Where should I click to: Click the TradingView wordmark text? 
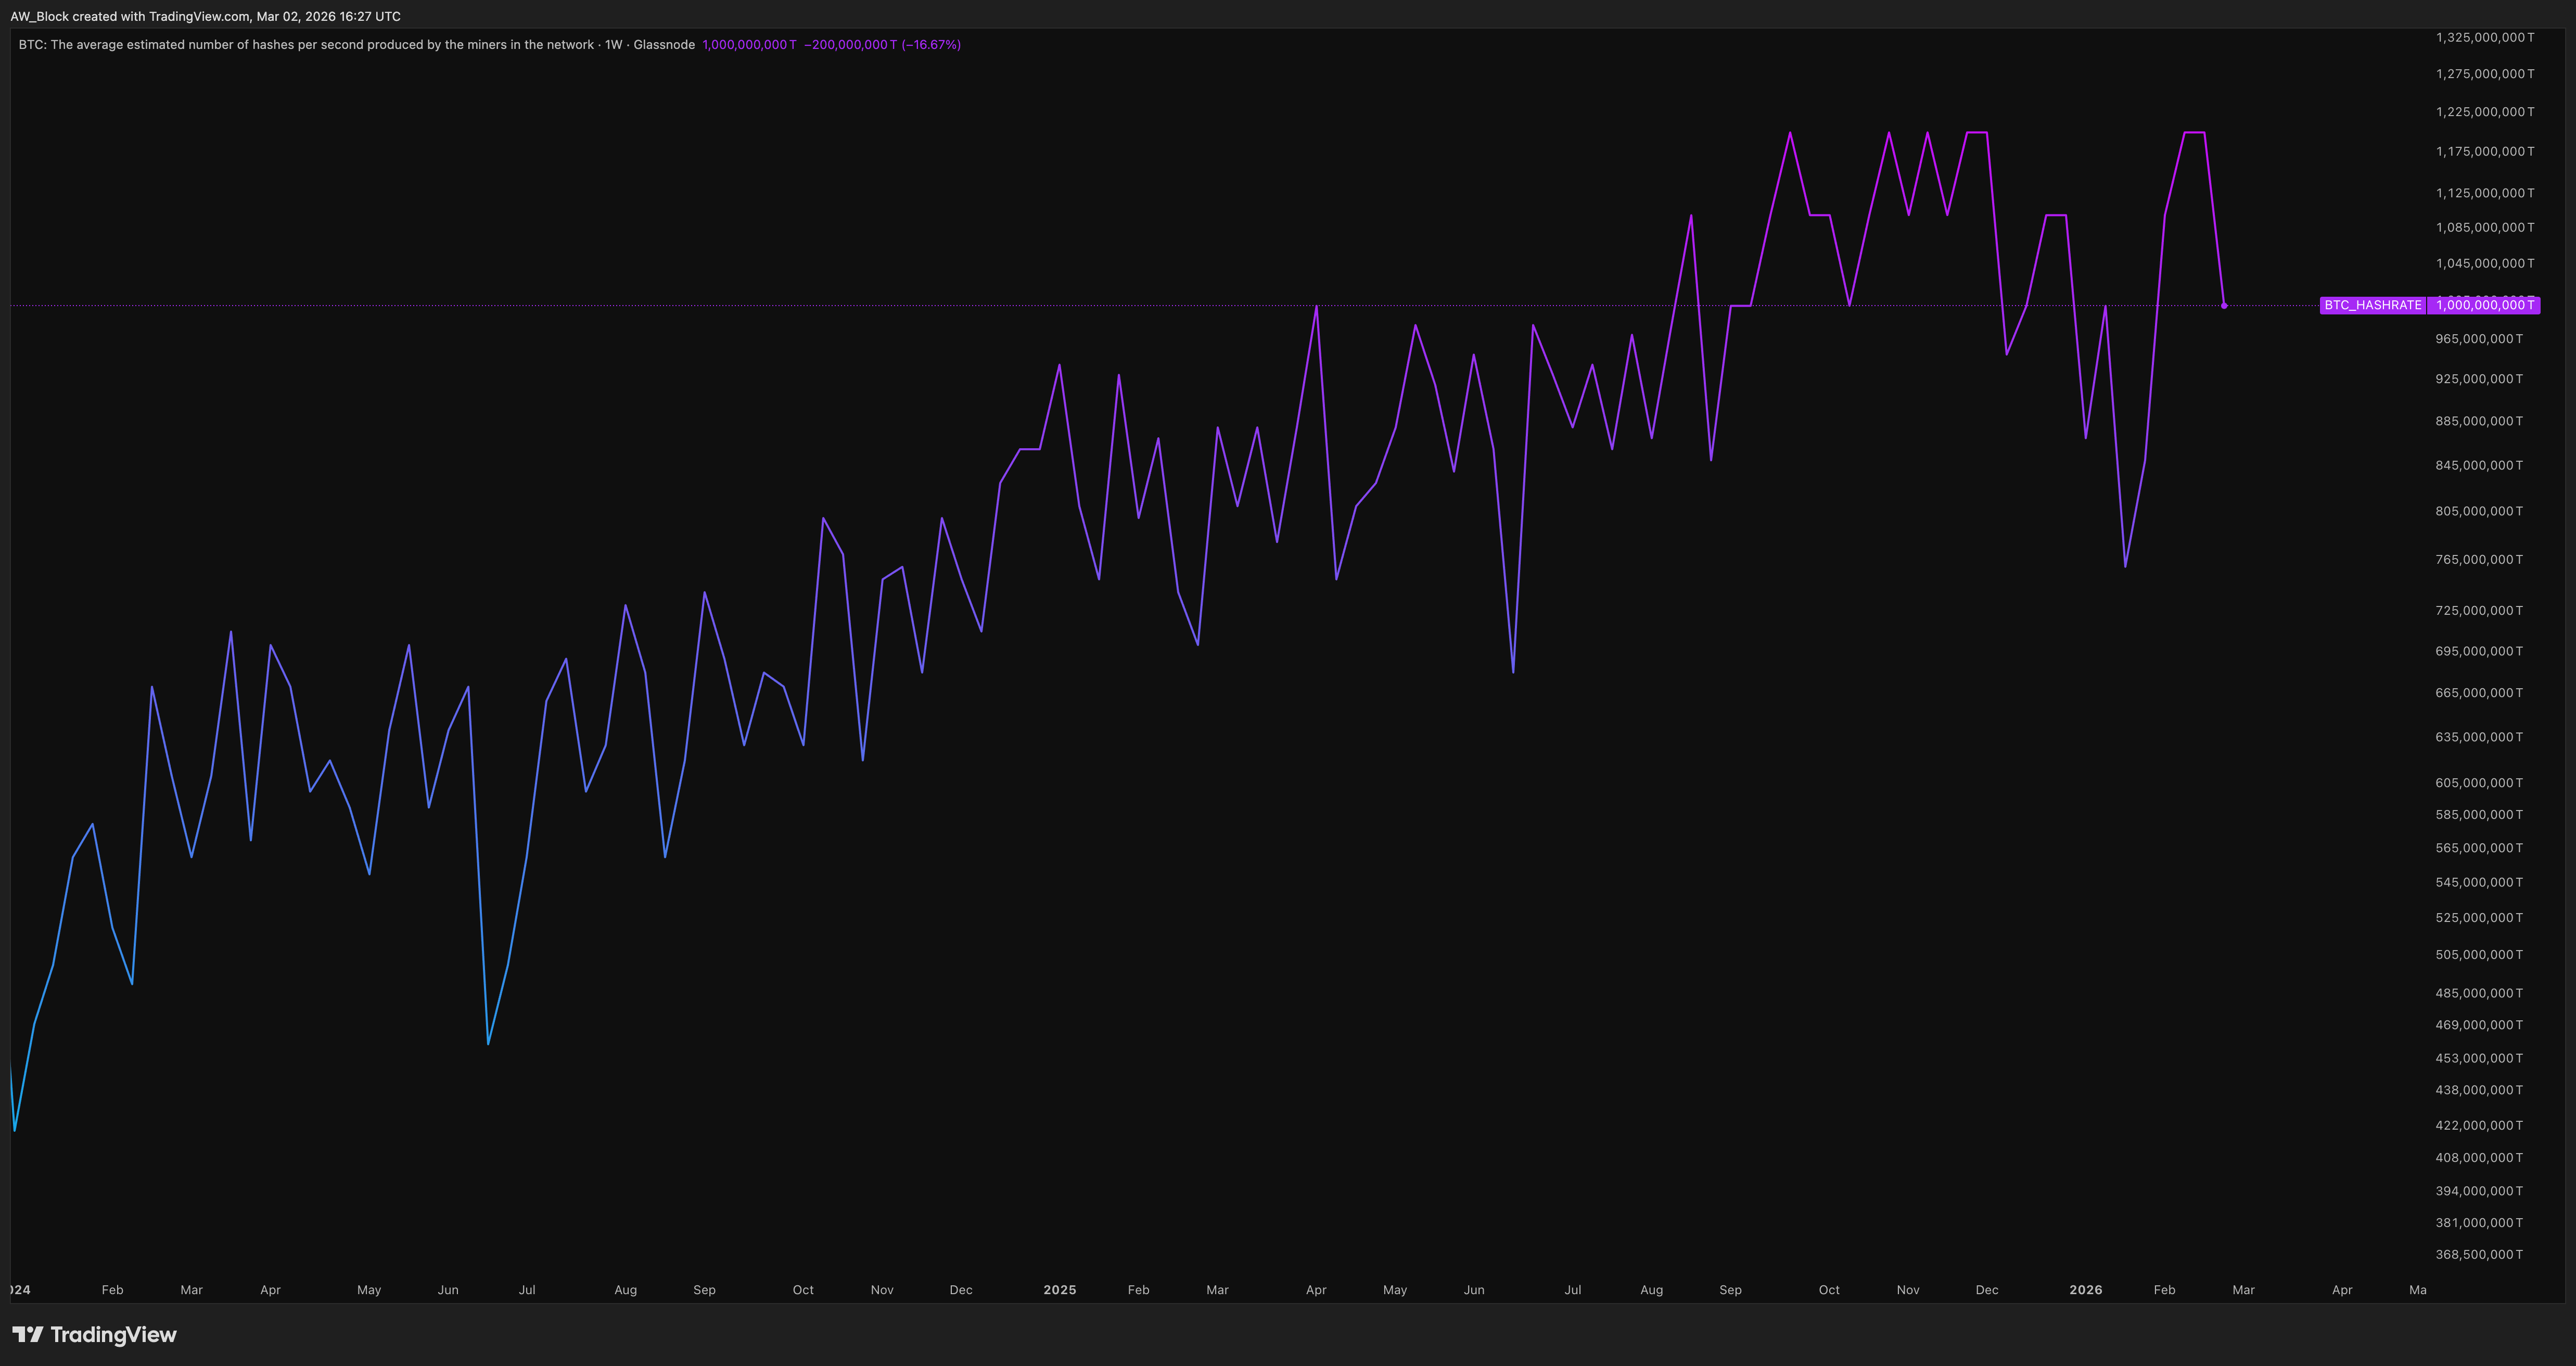pyautogui.click(x=113, y=1334)
